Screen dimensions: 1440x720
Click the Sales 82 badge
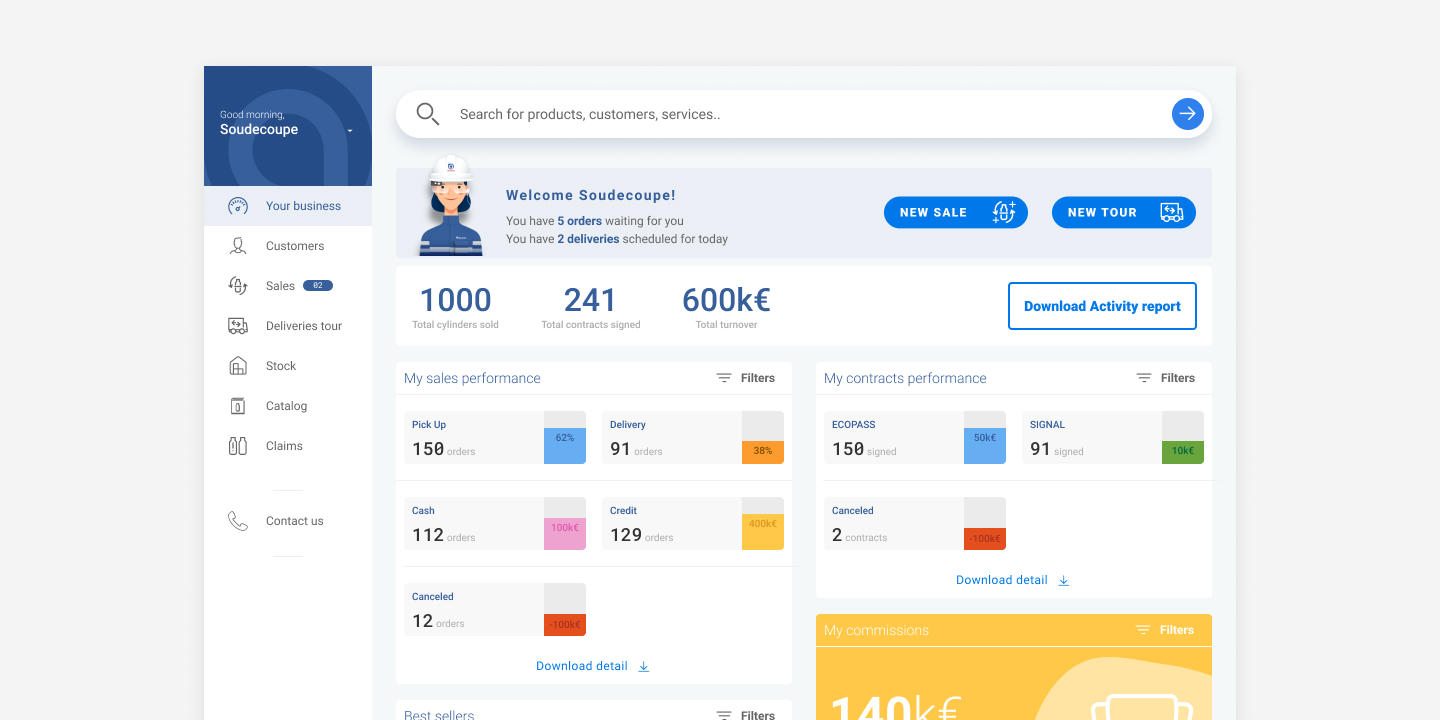tap(318, 286)
